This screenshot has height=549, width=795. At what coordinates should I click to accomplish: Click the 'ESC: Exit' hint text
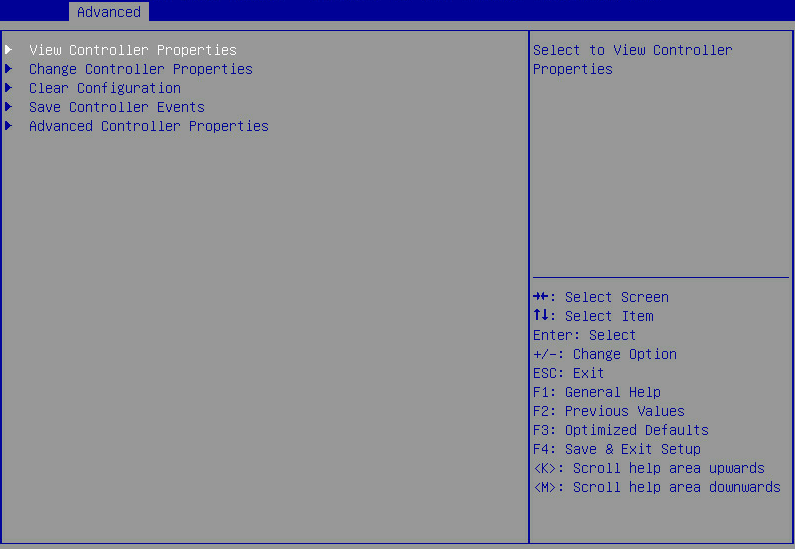tap(568, 373)
